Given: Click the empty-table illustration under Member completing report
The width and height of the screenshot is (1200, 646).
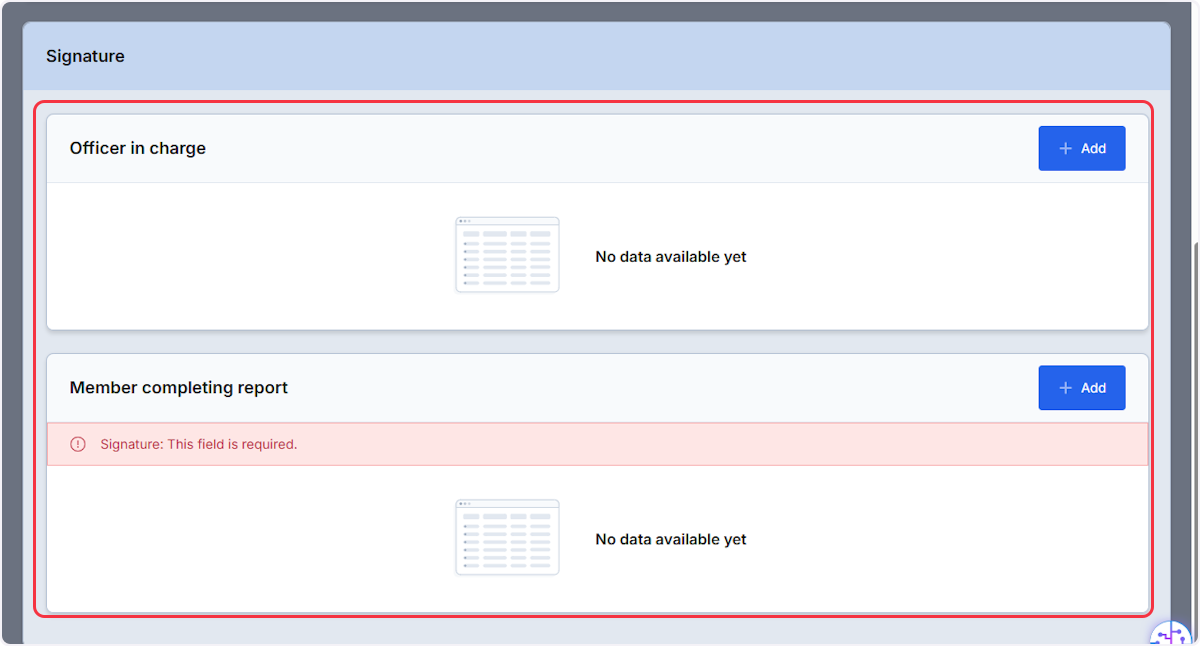Looking at the screenshot, I should 507,537.
